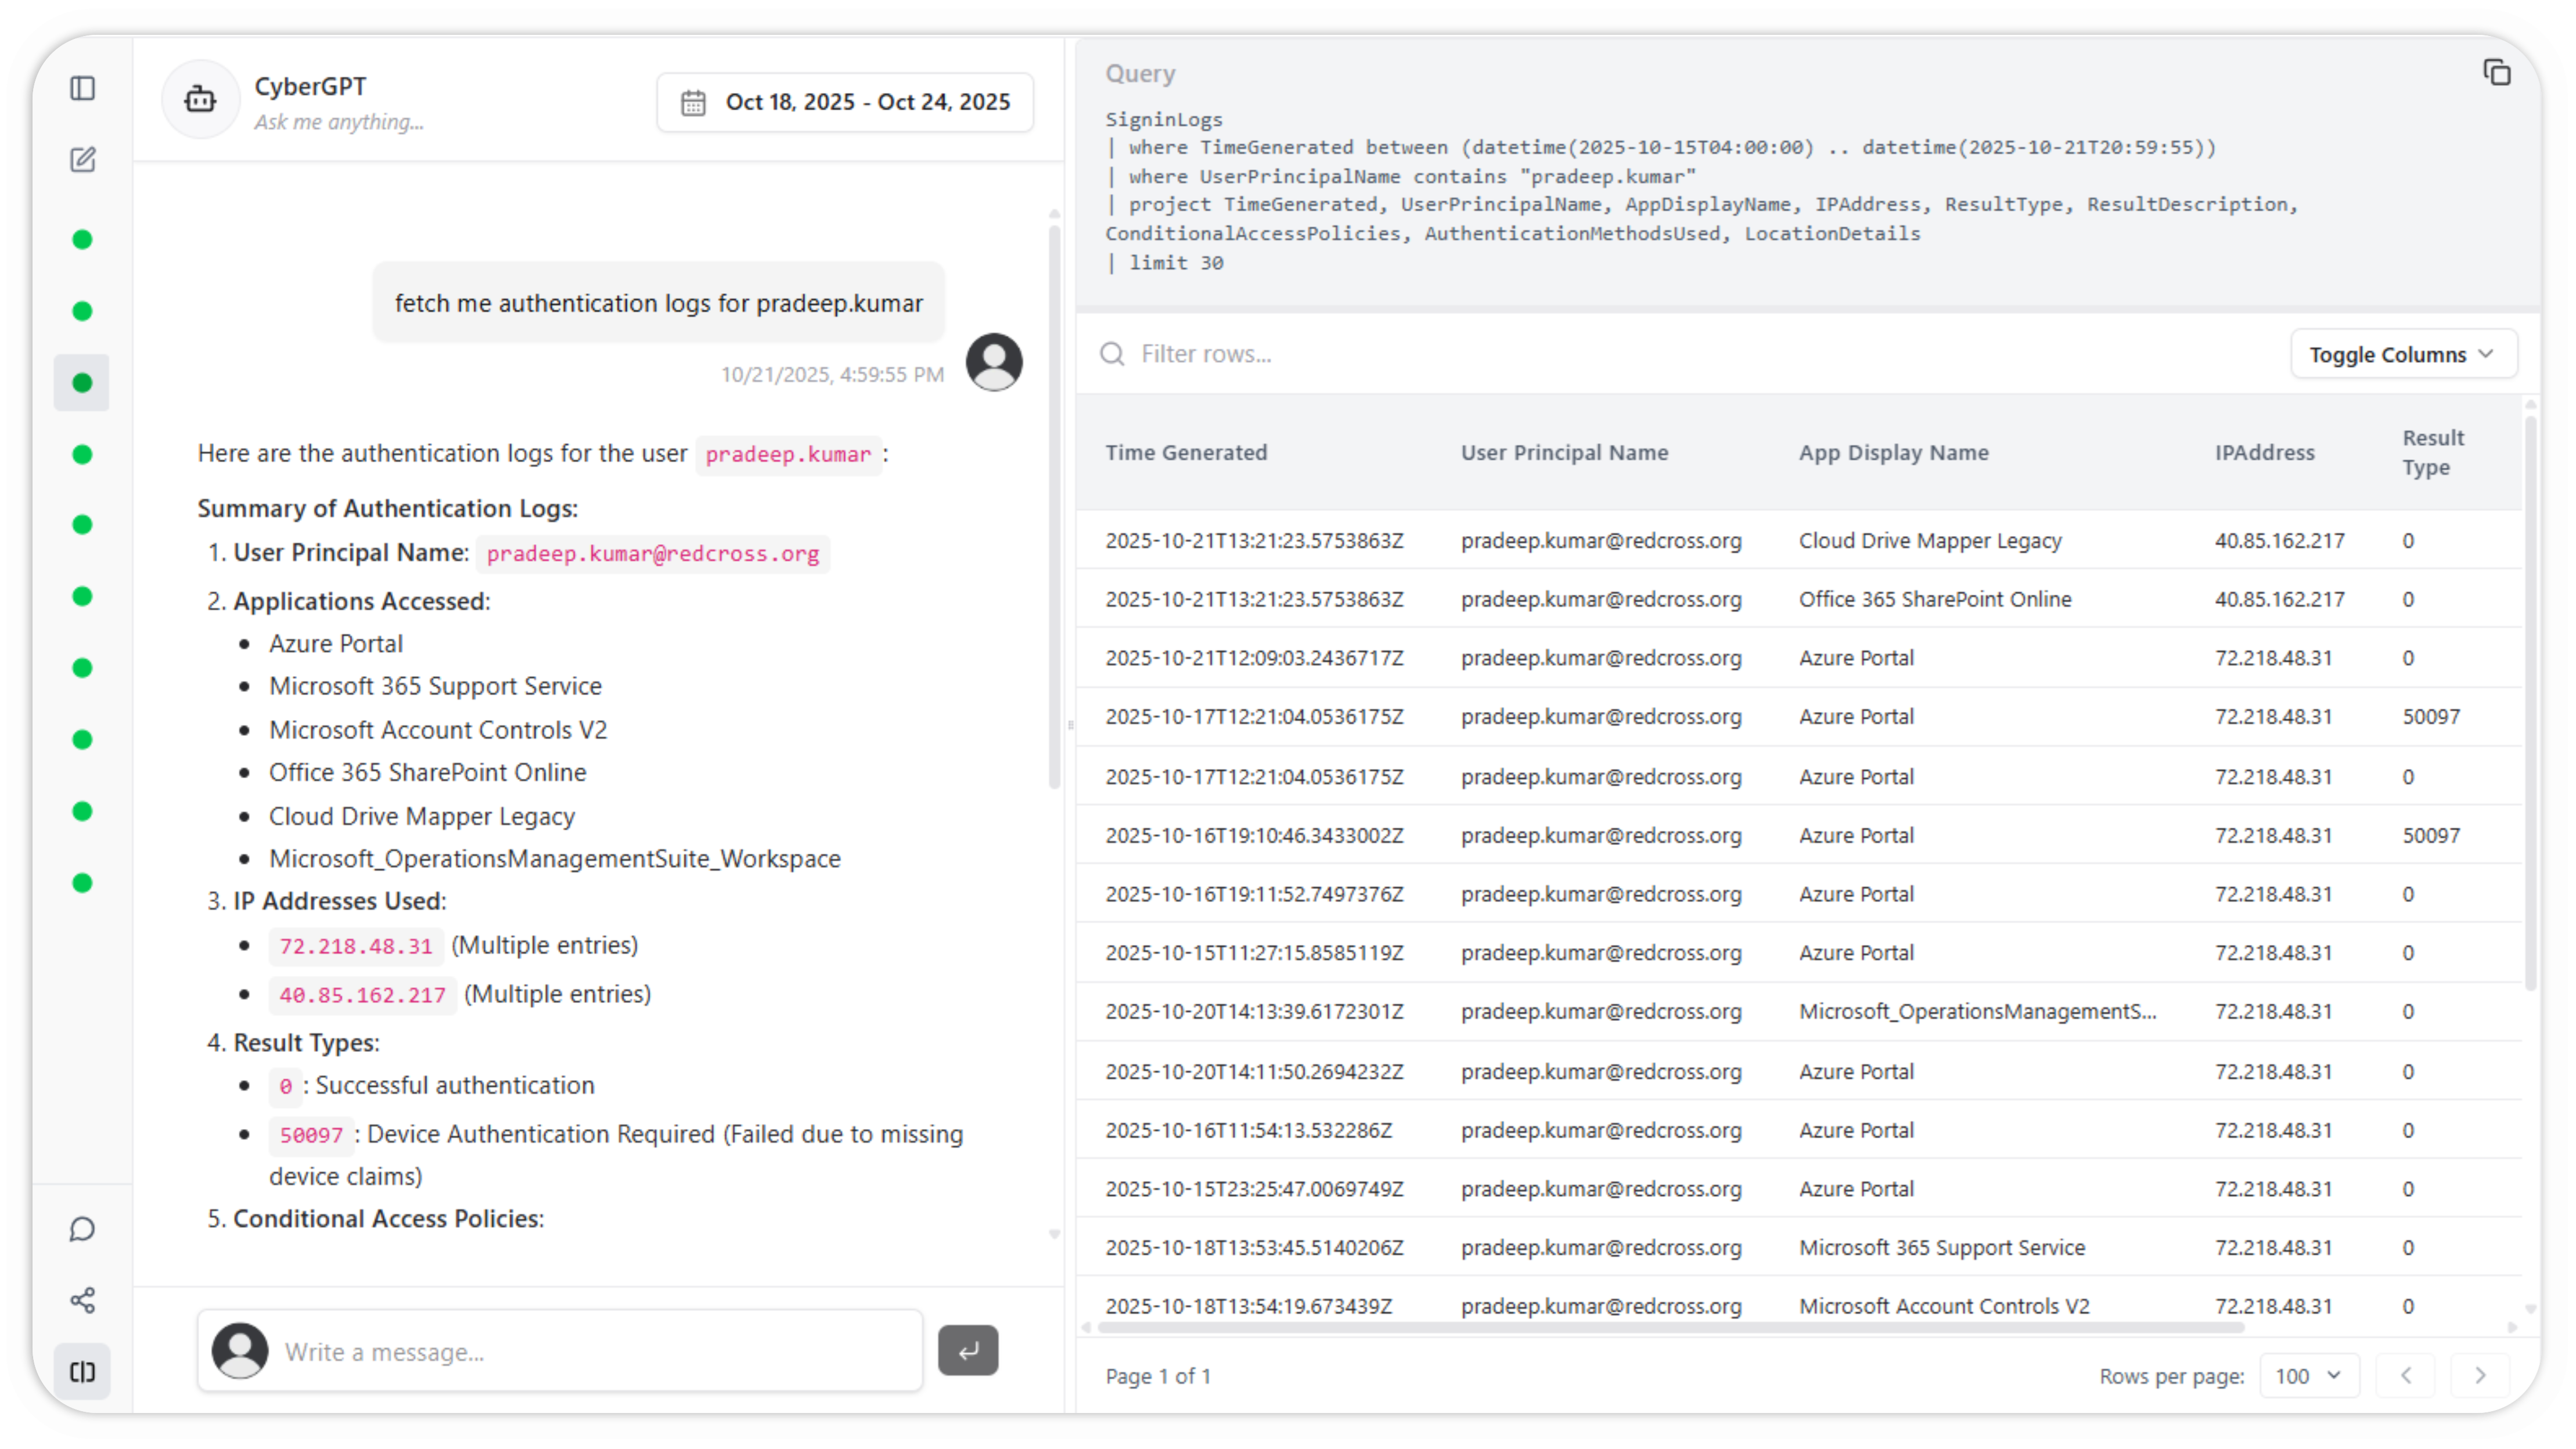Start a new chat with compose icon

(x=83, y=160)
